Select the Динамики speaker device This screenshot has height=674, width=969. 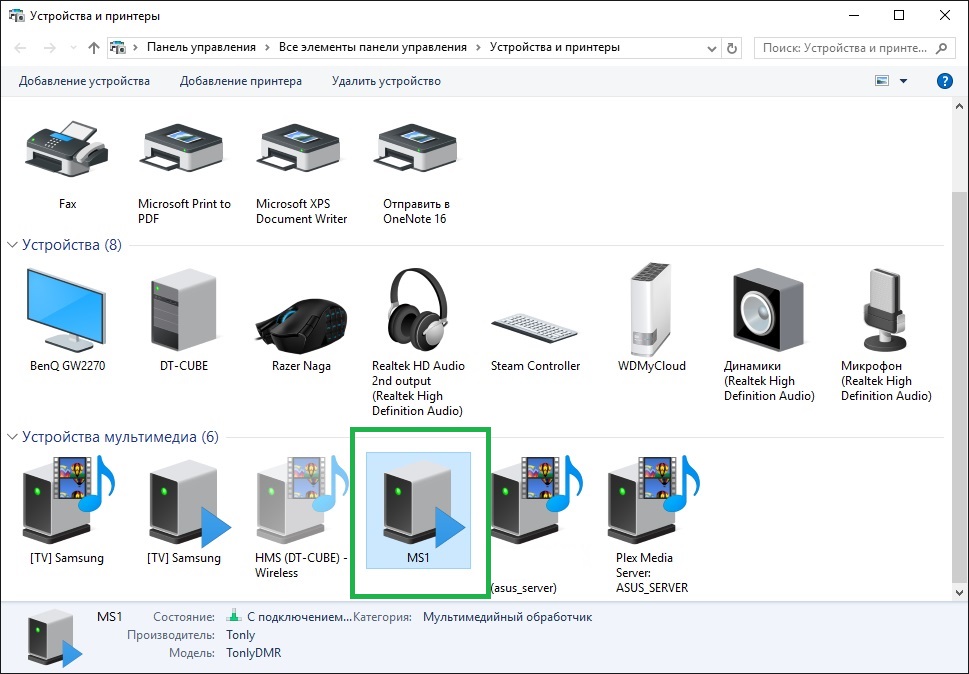769,311
